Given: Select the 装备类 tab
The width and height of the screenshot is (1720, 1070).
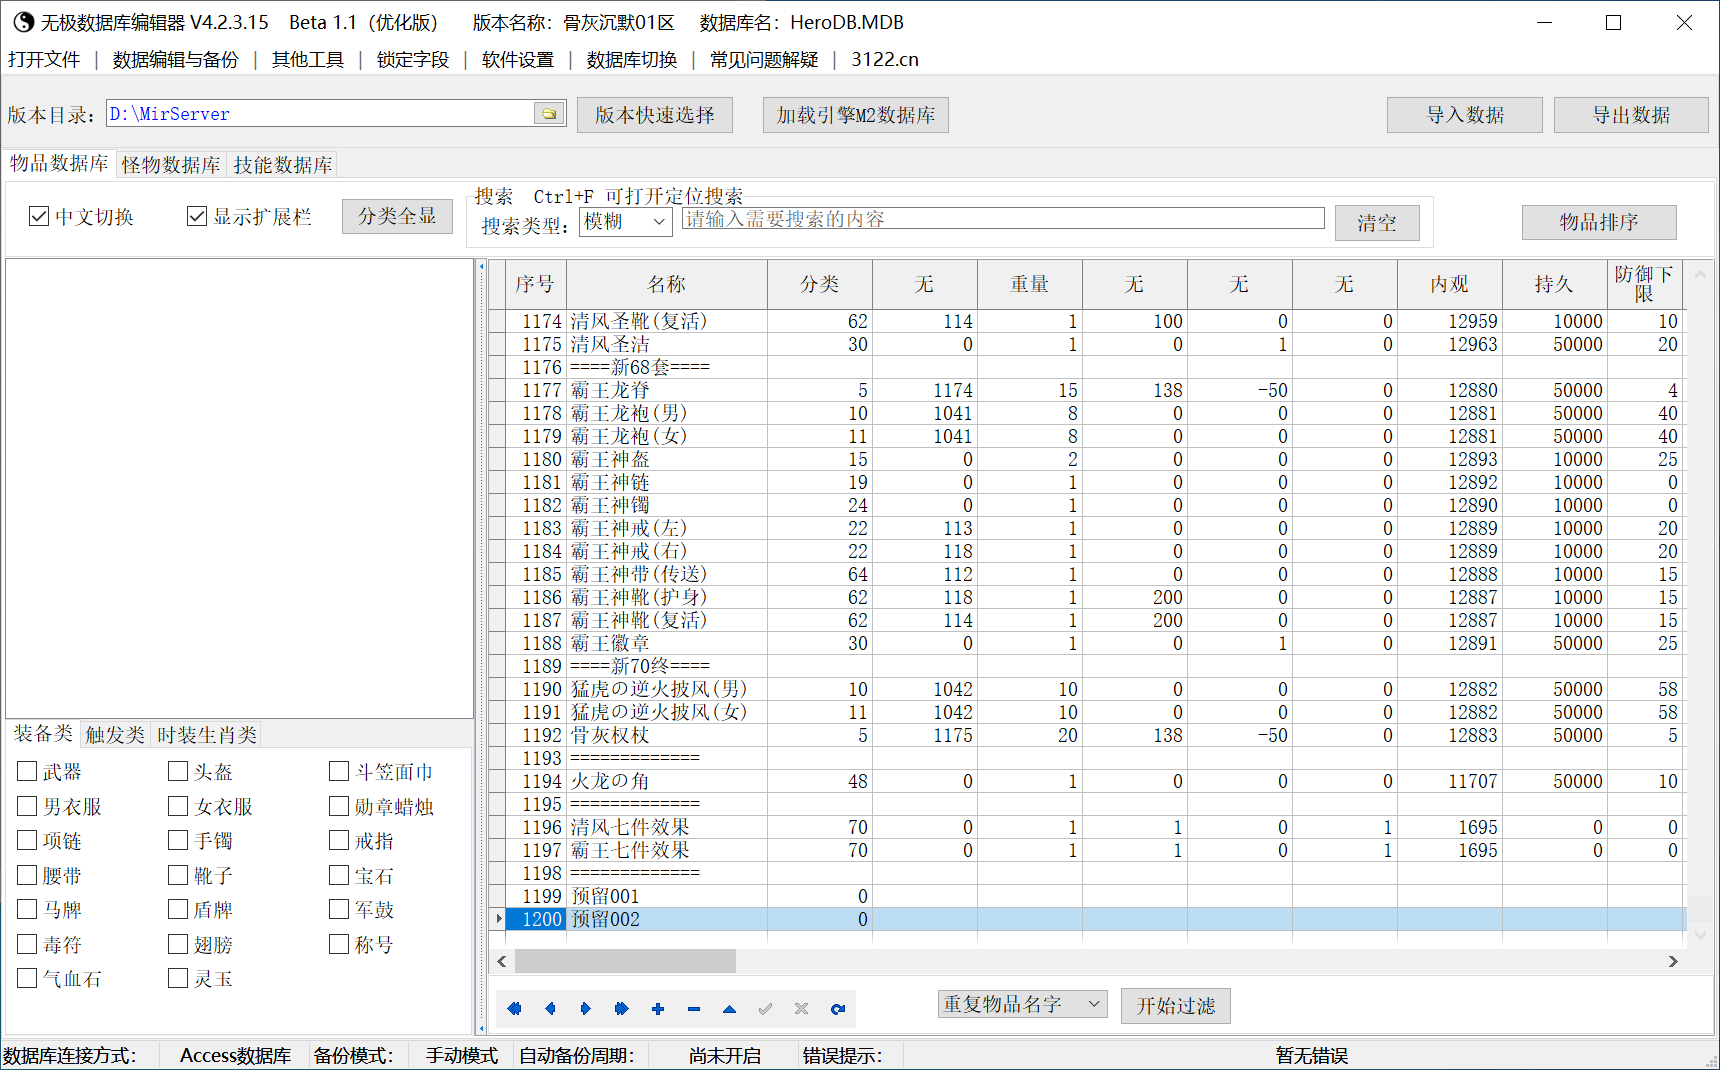Looking at the screenshot, I should pos(43,734).
